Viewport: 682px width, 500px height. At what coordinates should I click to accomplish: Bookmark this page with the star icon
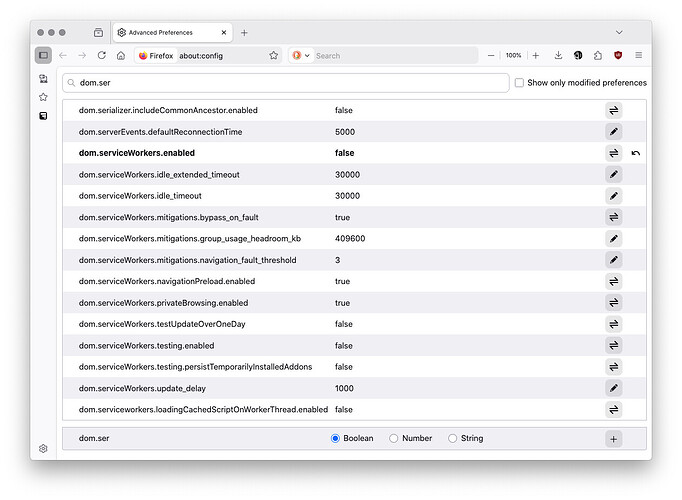[x=274, y=55]
